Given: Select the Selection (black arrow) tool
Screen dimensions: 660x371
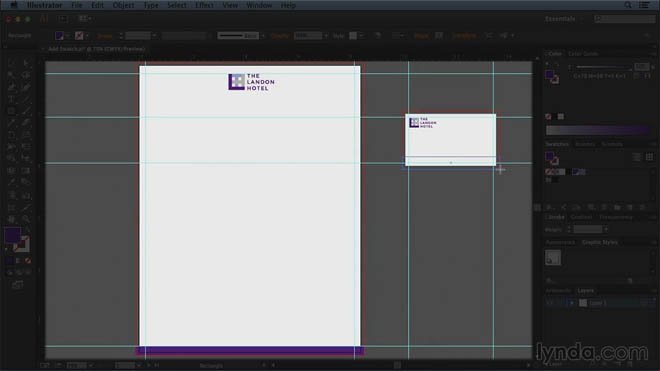Looking at the screenshot, I should [11, 64].
